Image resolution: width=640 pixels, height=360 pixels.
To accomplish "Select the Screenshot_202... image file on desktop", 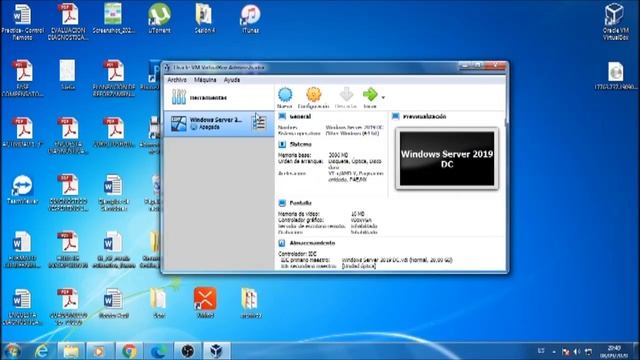I will click(x=113, y=18).
